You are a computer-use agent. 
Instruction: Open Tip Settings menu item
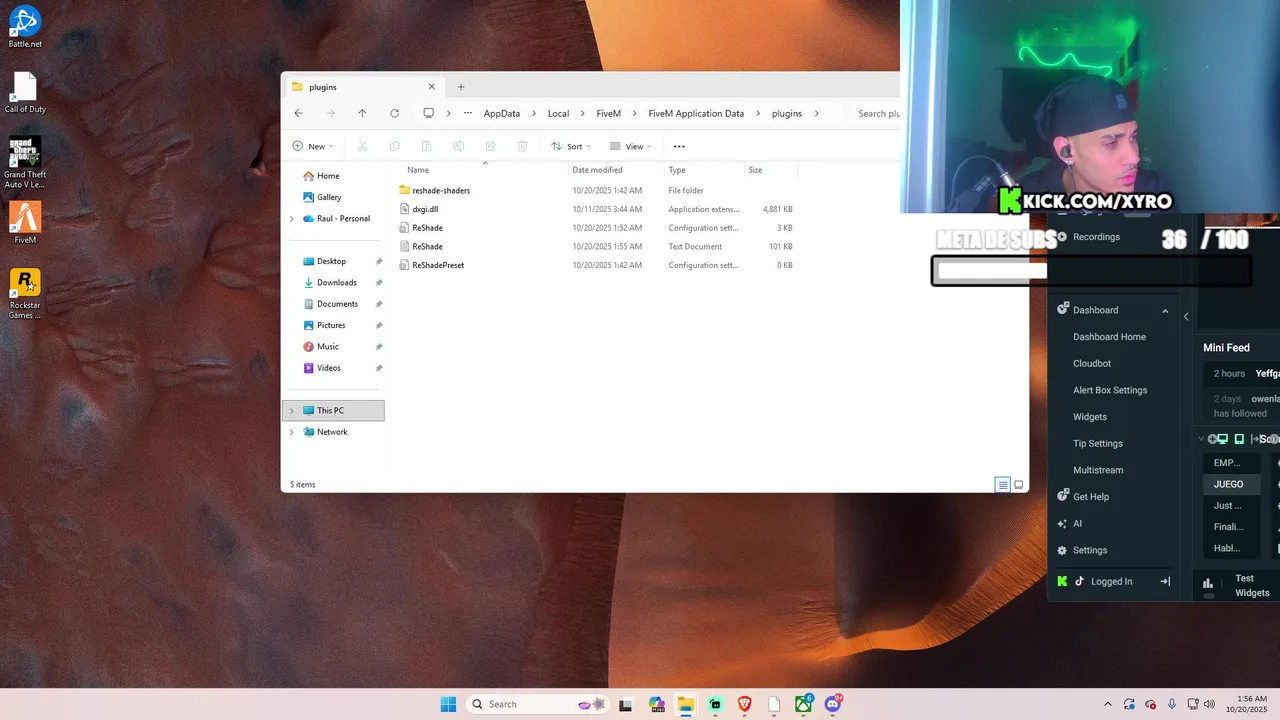(x=1098, y=444)
